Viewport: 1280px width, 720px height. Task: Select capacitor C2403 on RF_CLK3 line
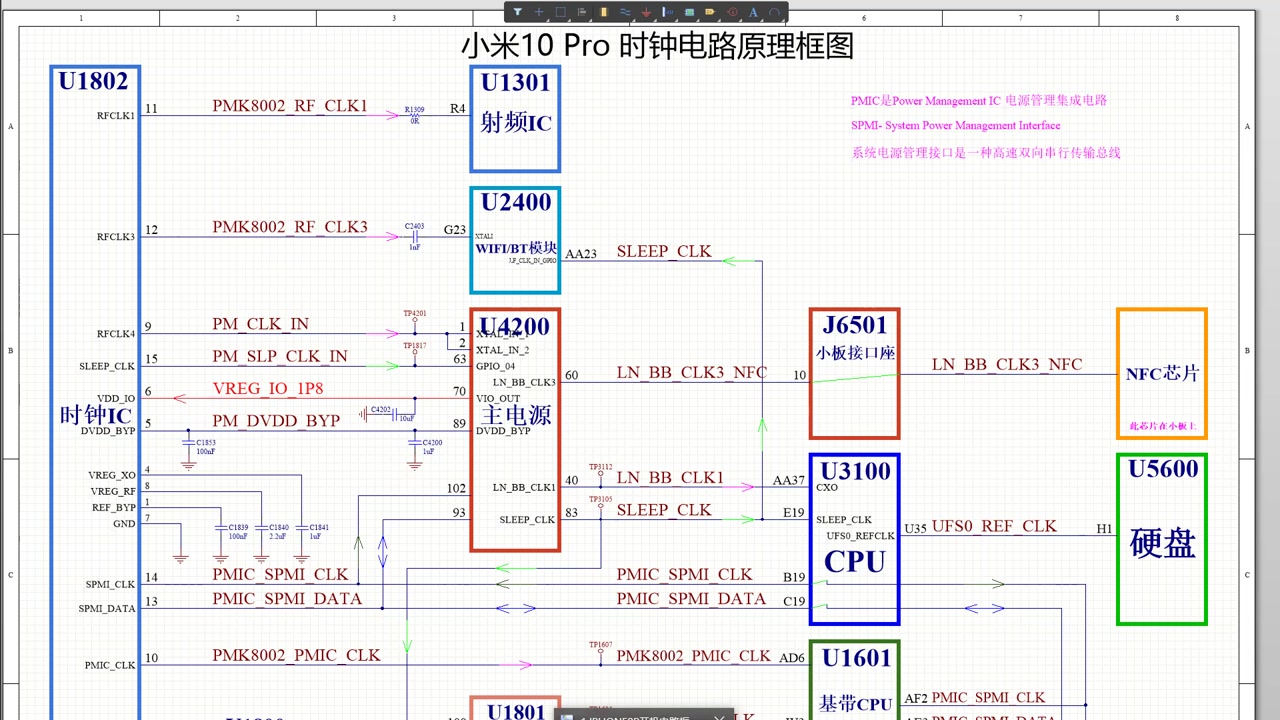[x=414, y=236]
